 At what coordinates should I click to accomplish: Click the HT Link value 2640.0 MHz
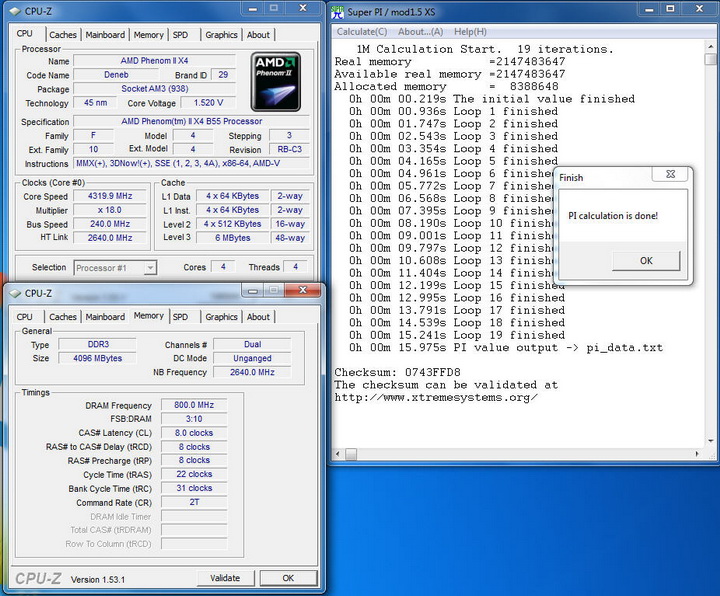110,238
